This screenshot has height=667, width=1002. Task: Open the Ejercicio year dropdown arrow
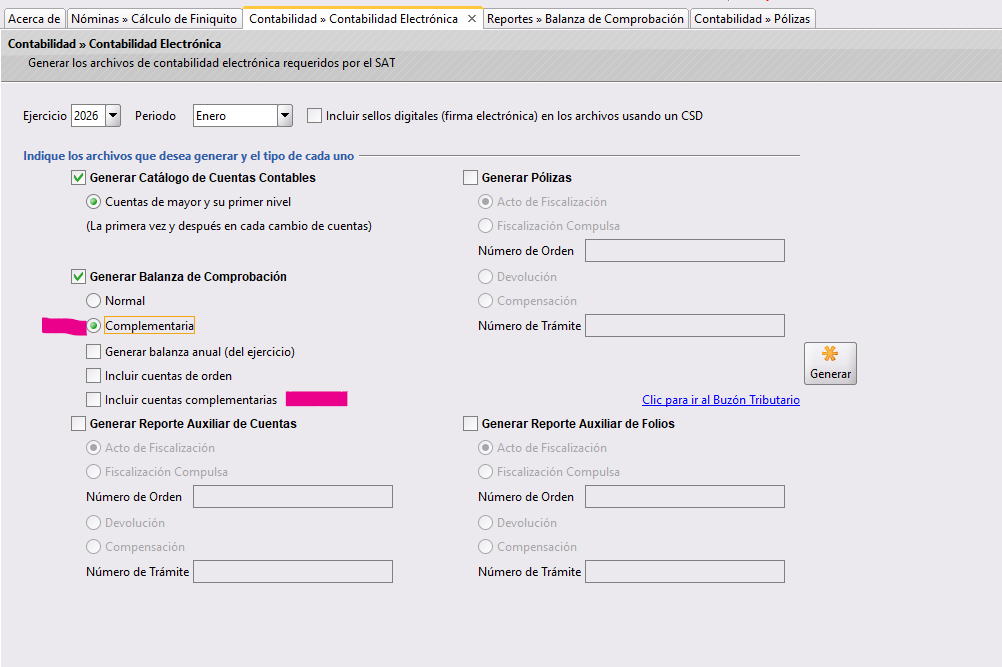point(113,116)
